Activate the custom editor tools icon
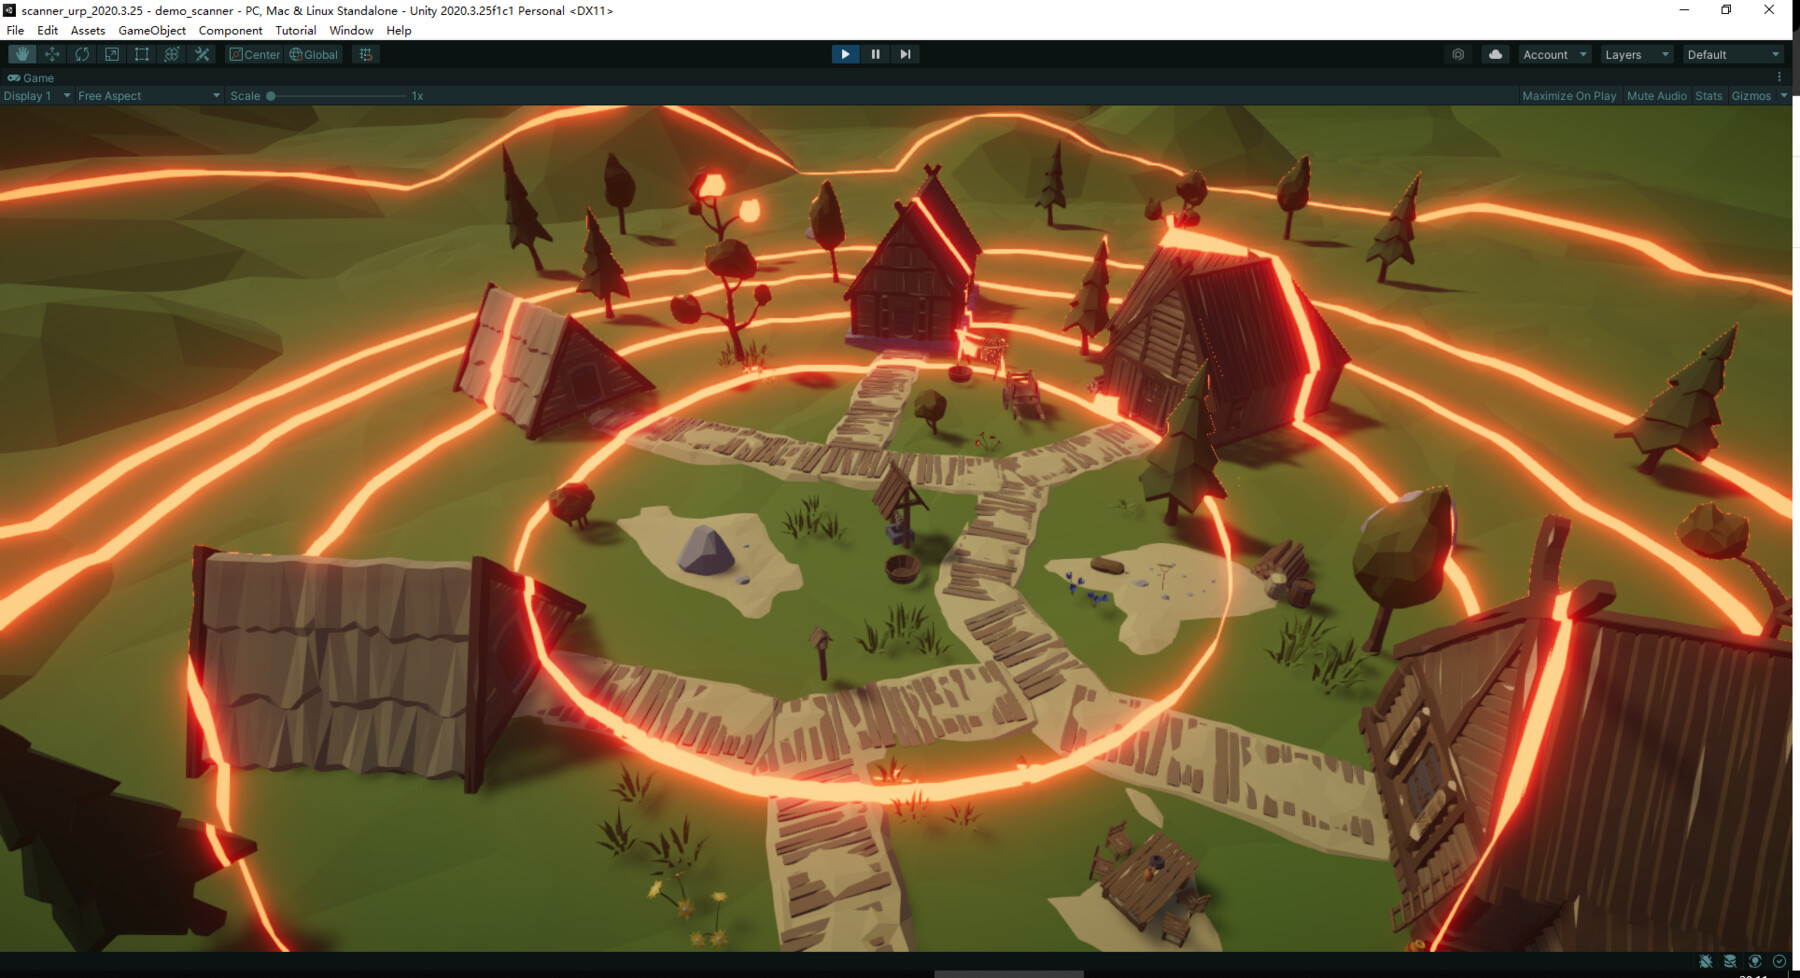This screenshot has width=1800, height=978. coord(202,54)
